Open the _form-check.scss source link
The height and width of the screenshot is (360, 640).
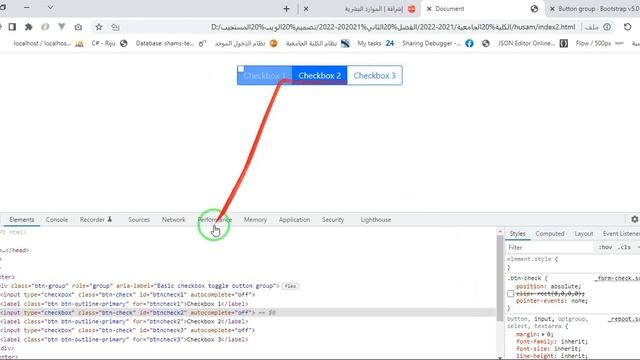[x=617, y=278]
